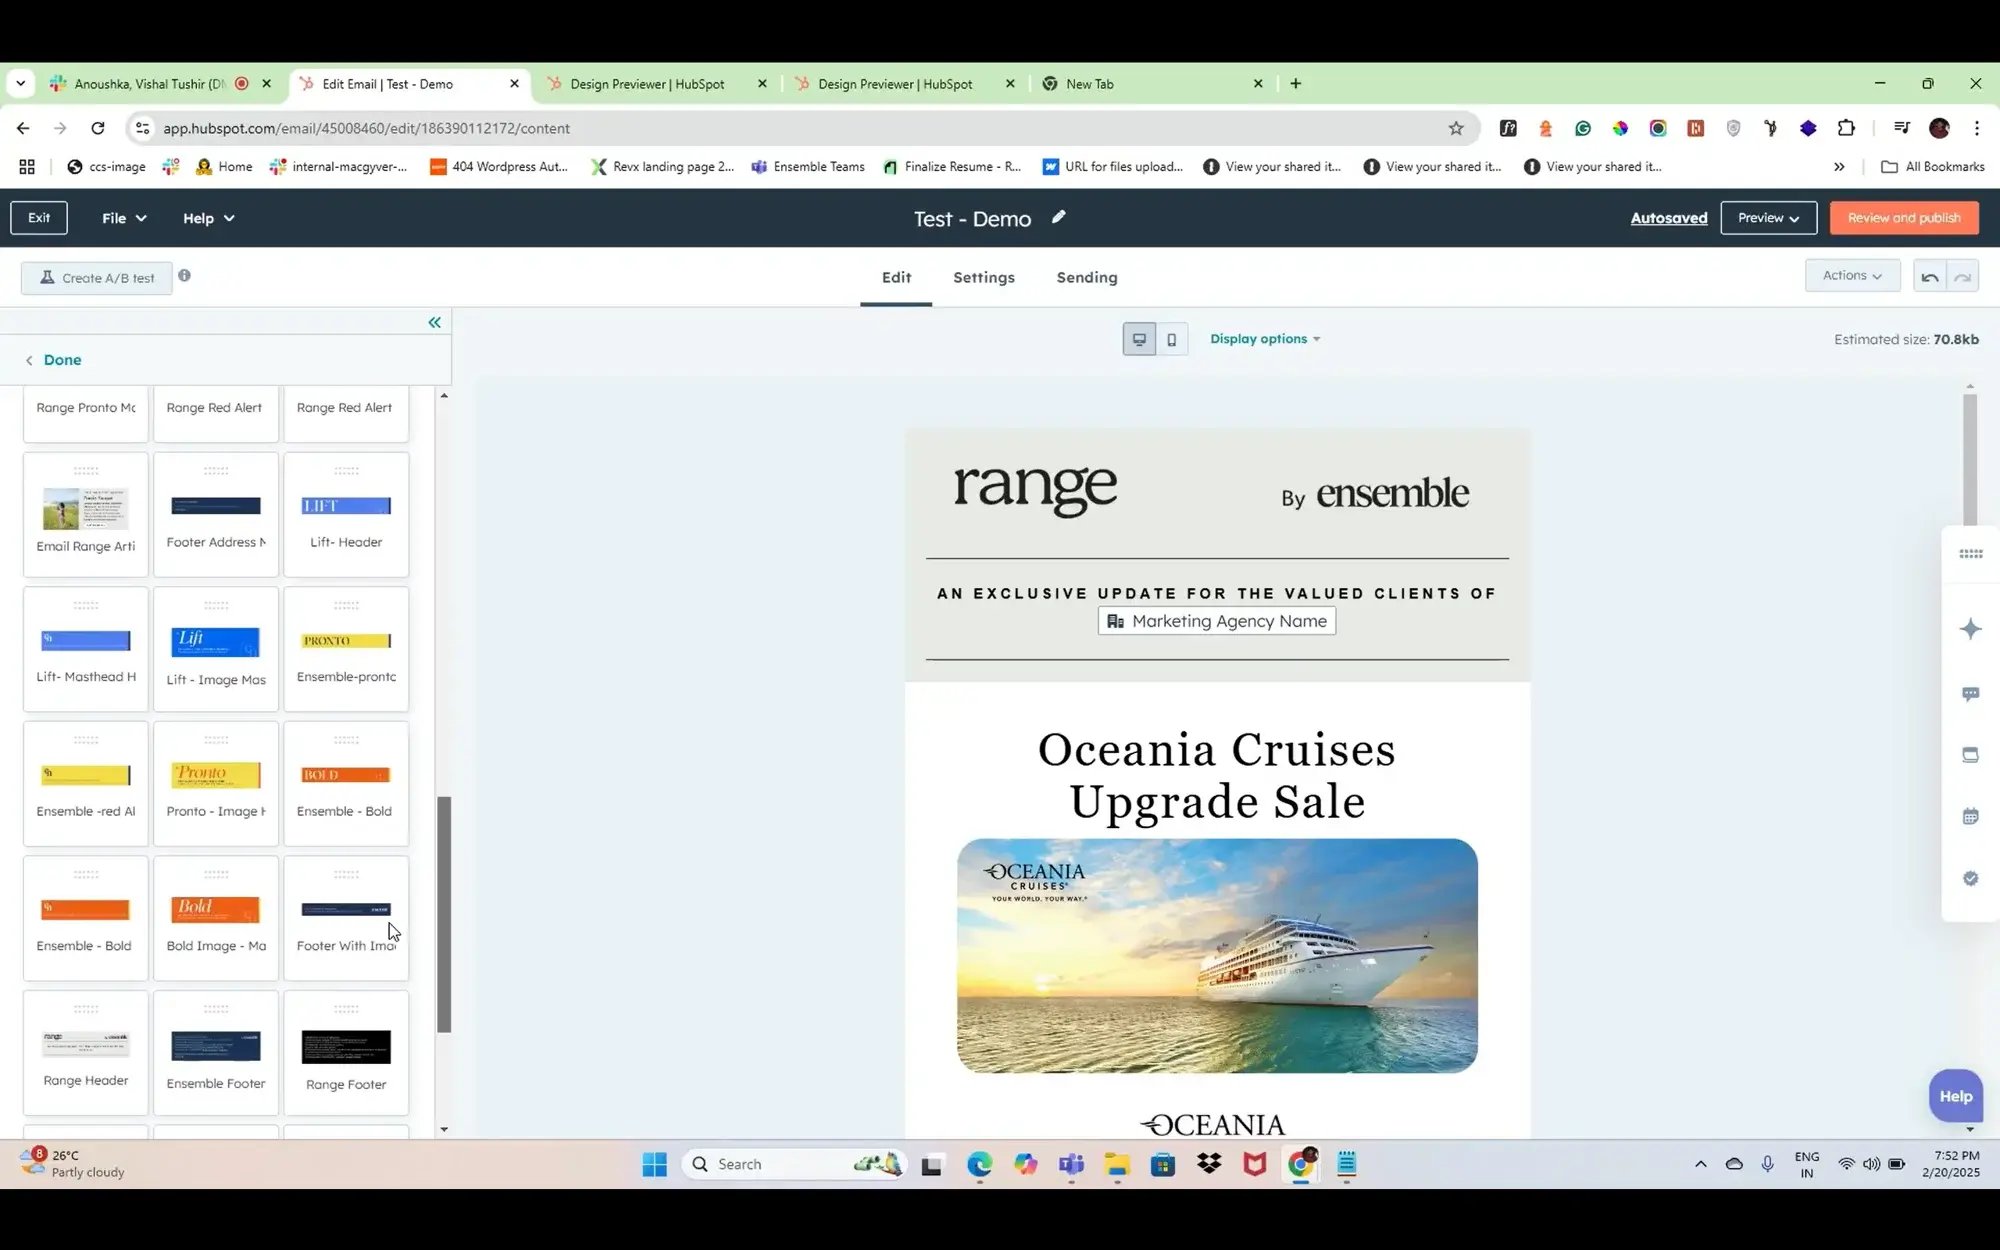Select the Lift- Header module thumbnail
Viewport: 2000px width, 1250px height.
(x=346, y=515)
